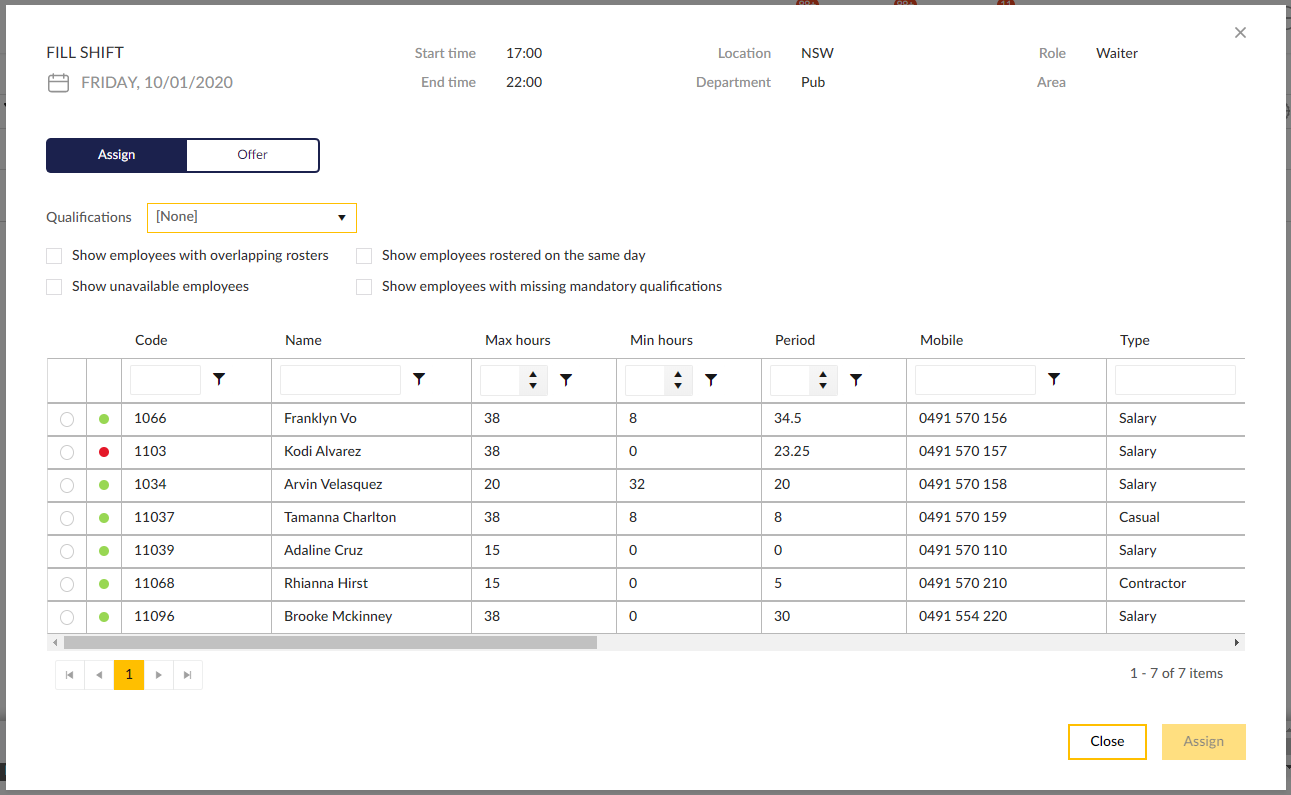Focus the Type filter input field
The width and height of the screenshot is (1291, 795).
[x=1175, y=380]
